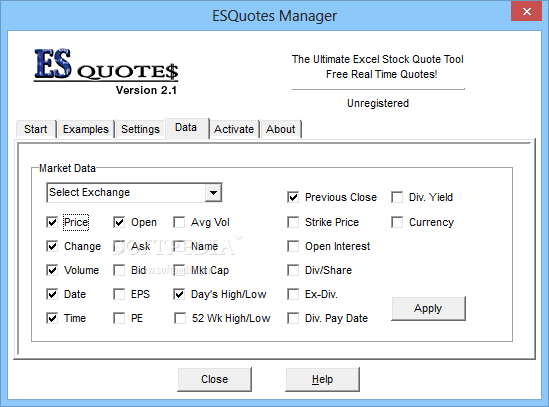Untick the Date checkbox
Screen dimensions: 549x407
pos(52,294)
